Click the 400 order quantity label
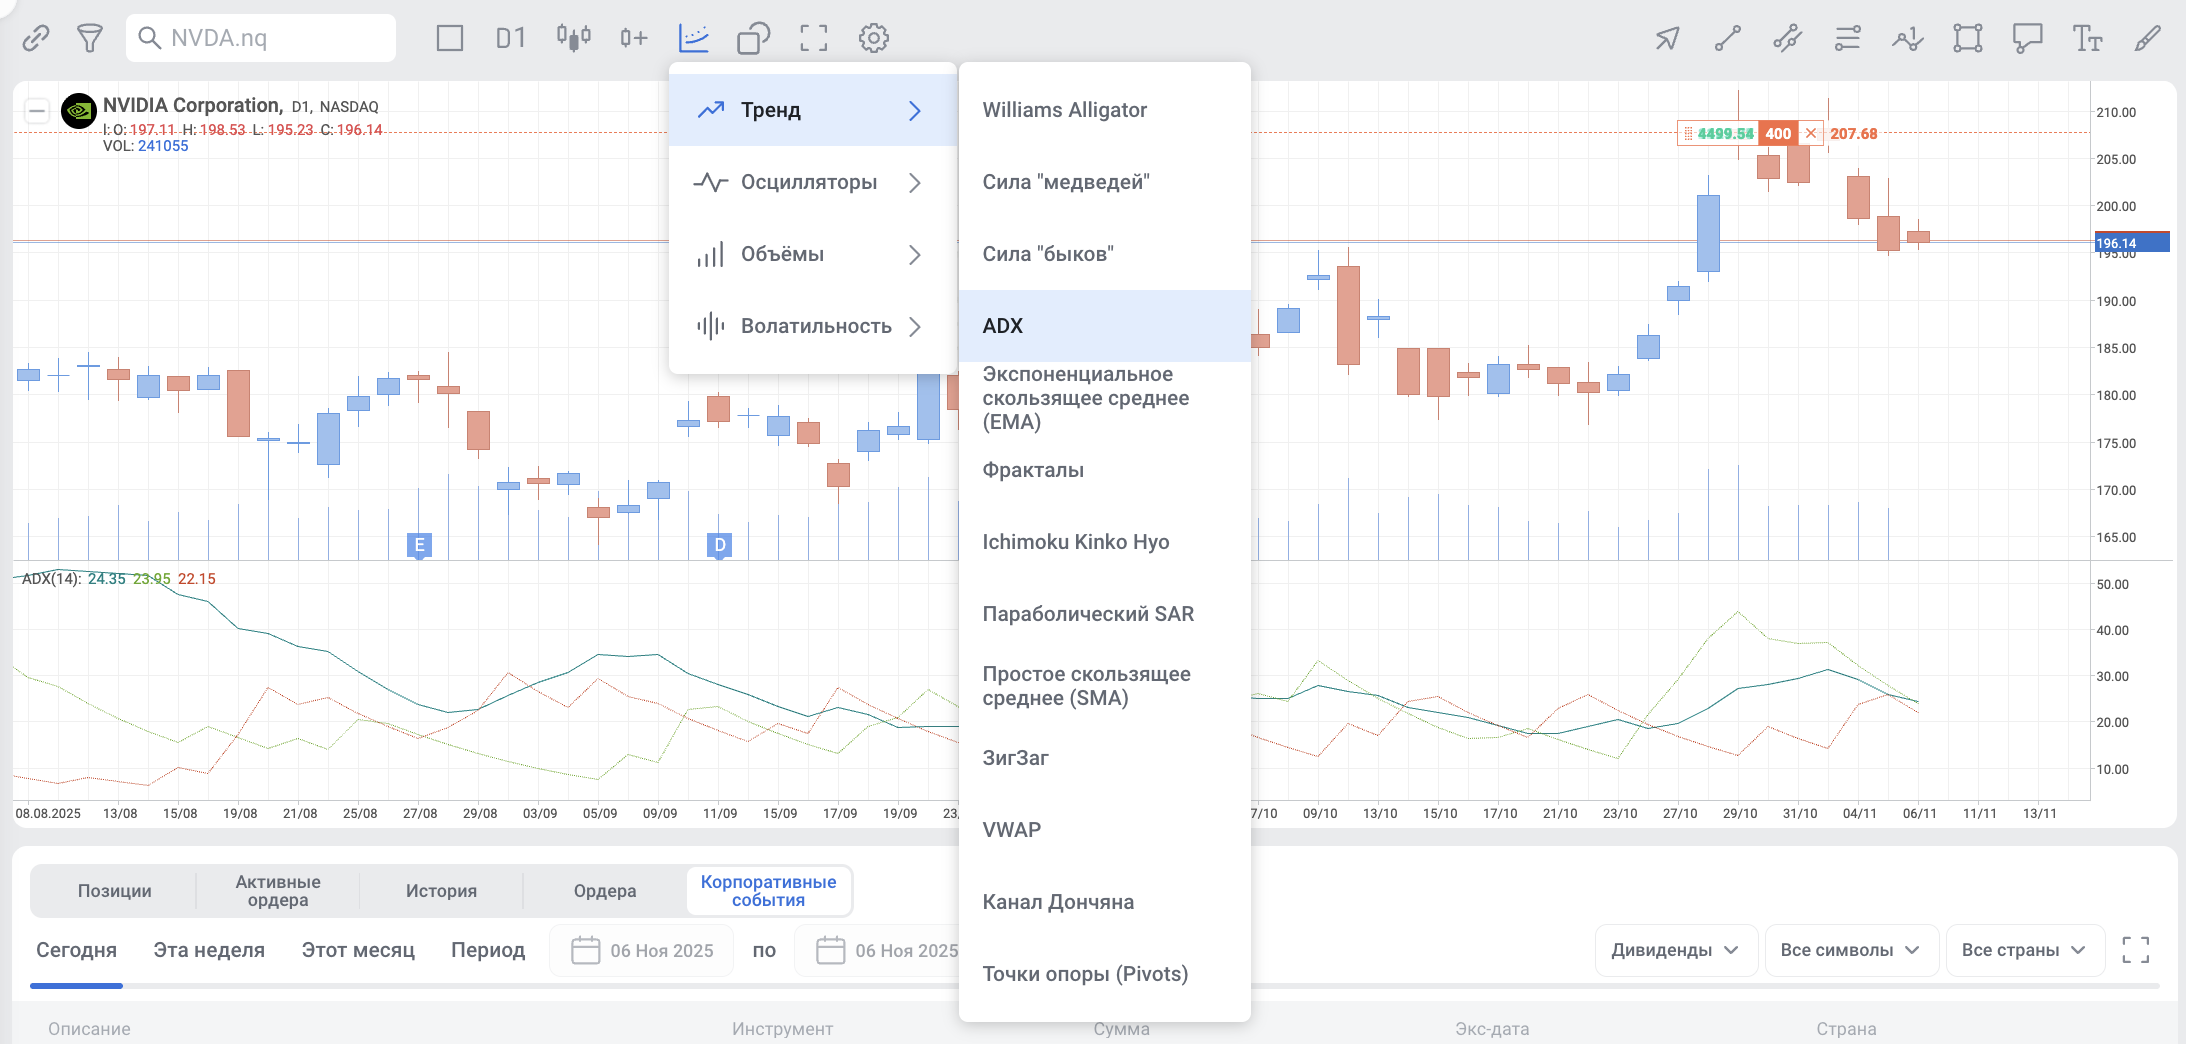 point(1778,133)
